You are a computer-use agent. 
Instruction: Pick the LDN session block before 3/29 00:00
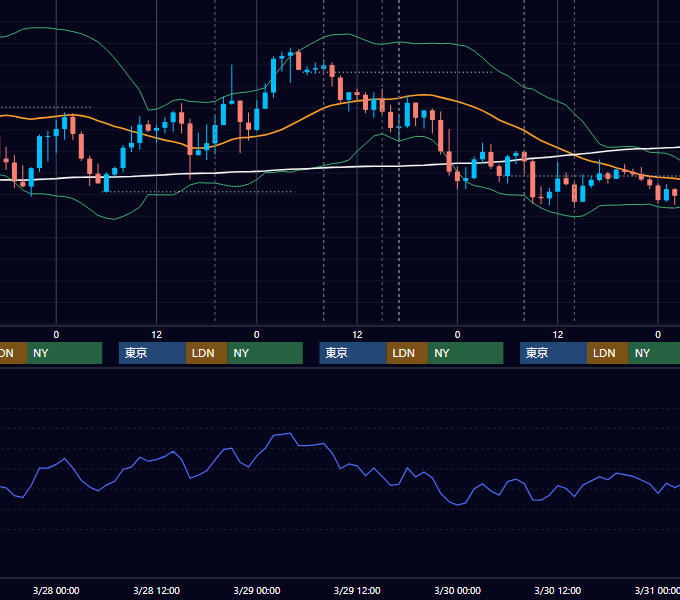point(206,353)
